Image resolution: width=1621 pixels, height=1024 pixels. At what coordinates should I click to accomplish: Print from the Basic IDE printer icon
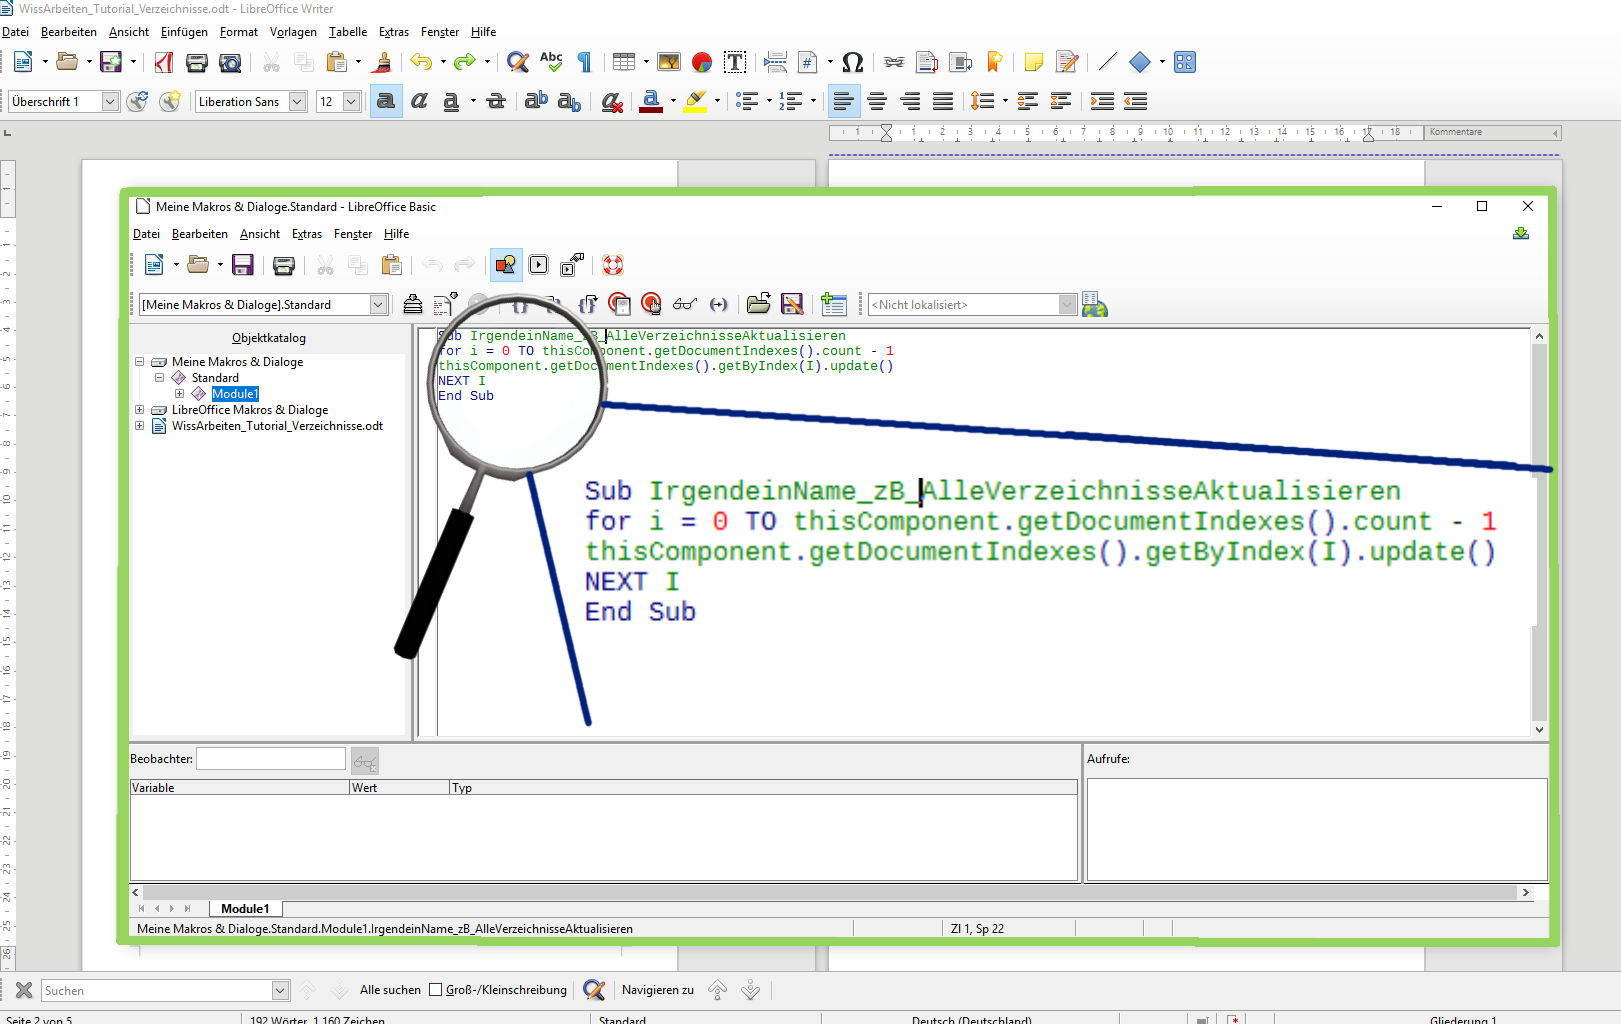[x=284, y=265]
